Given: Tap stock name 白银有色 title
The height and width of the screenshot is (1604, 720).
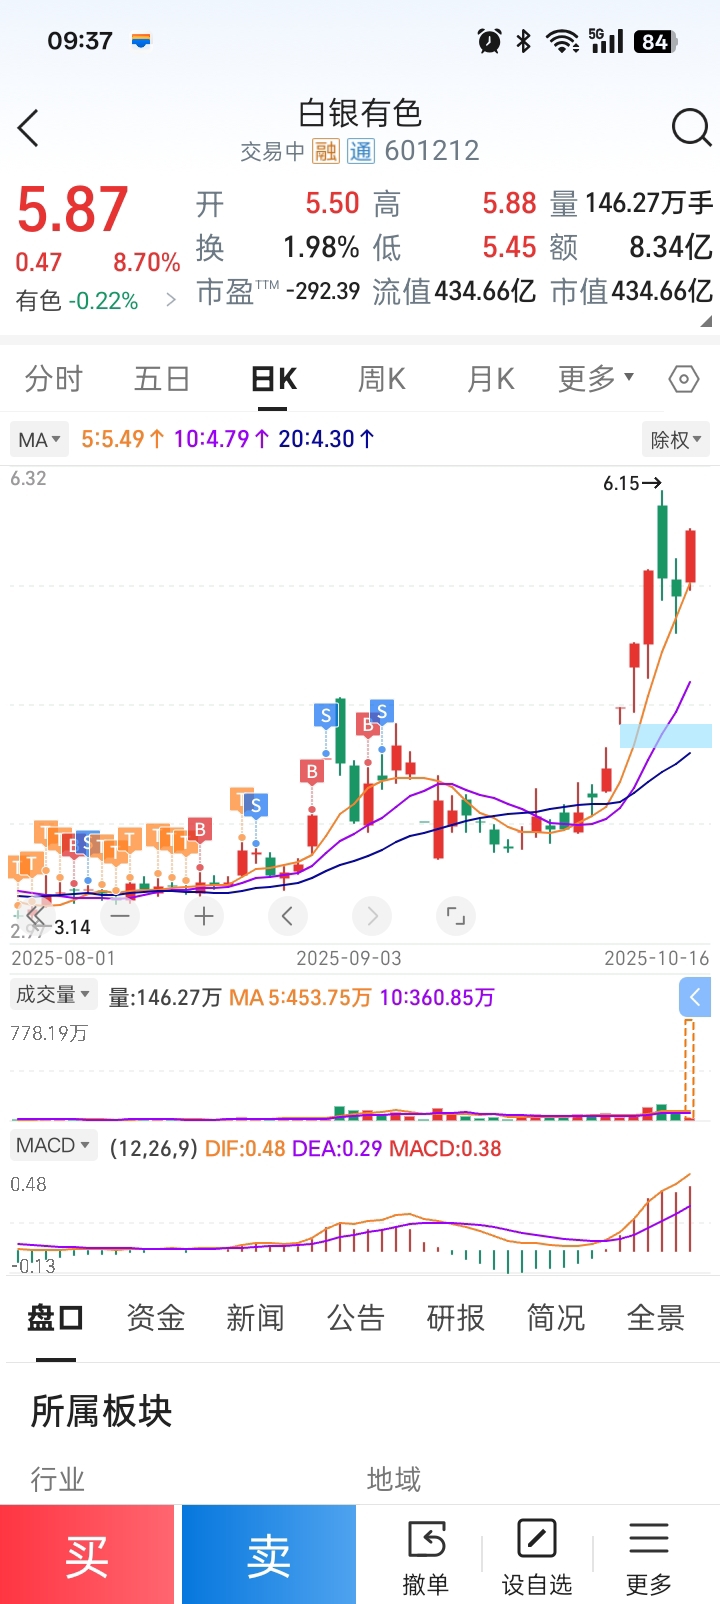Looking at the screenshot, I should pos(360,113).
